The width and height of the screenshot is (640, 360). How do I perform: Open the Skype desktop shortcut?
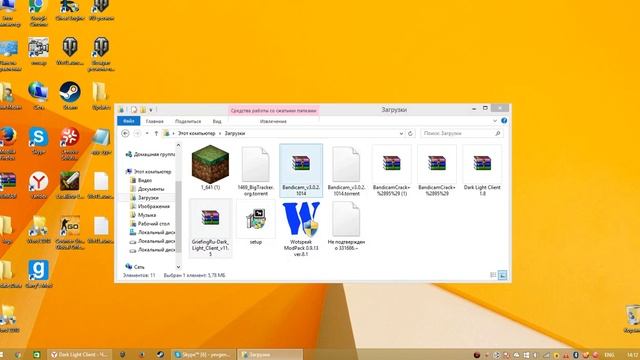[x=38, y=140]
